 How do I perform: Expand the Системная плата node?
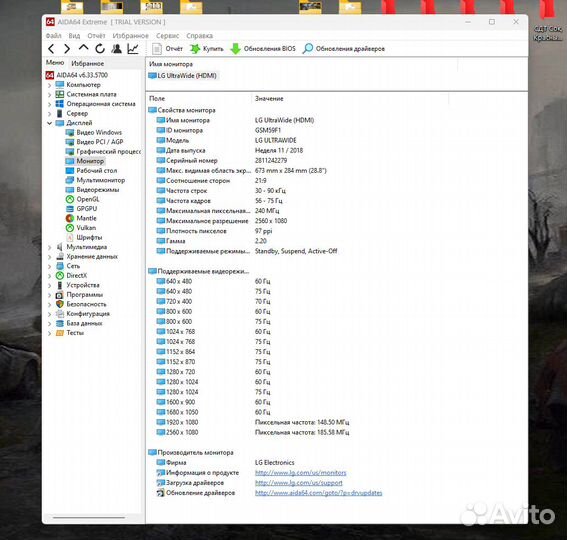click(50, 94)
